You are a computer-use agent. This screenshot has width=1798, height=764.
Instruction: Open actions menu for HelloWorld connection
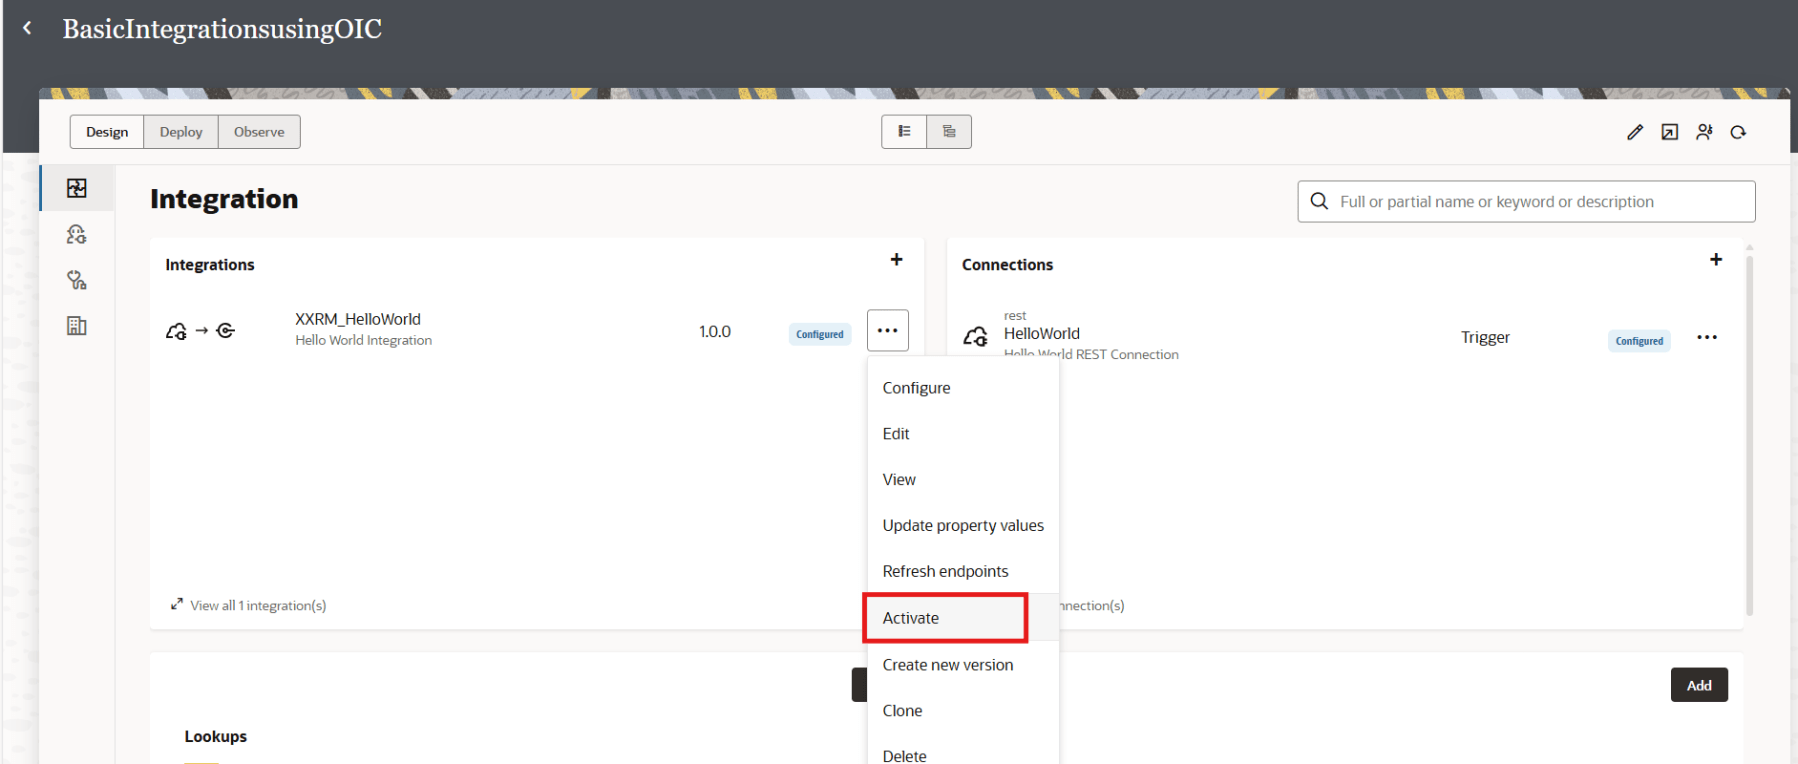point(1707,338)
